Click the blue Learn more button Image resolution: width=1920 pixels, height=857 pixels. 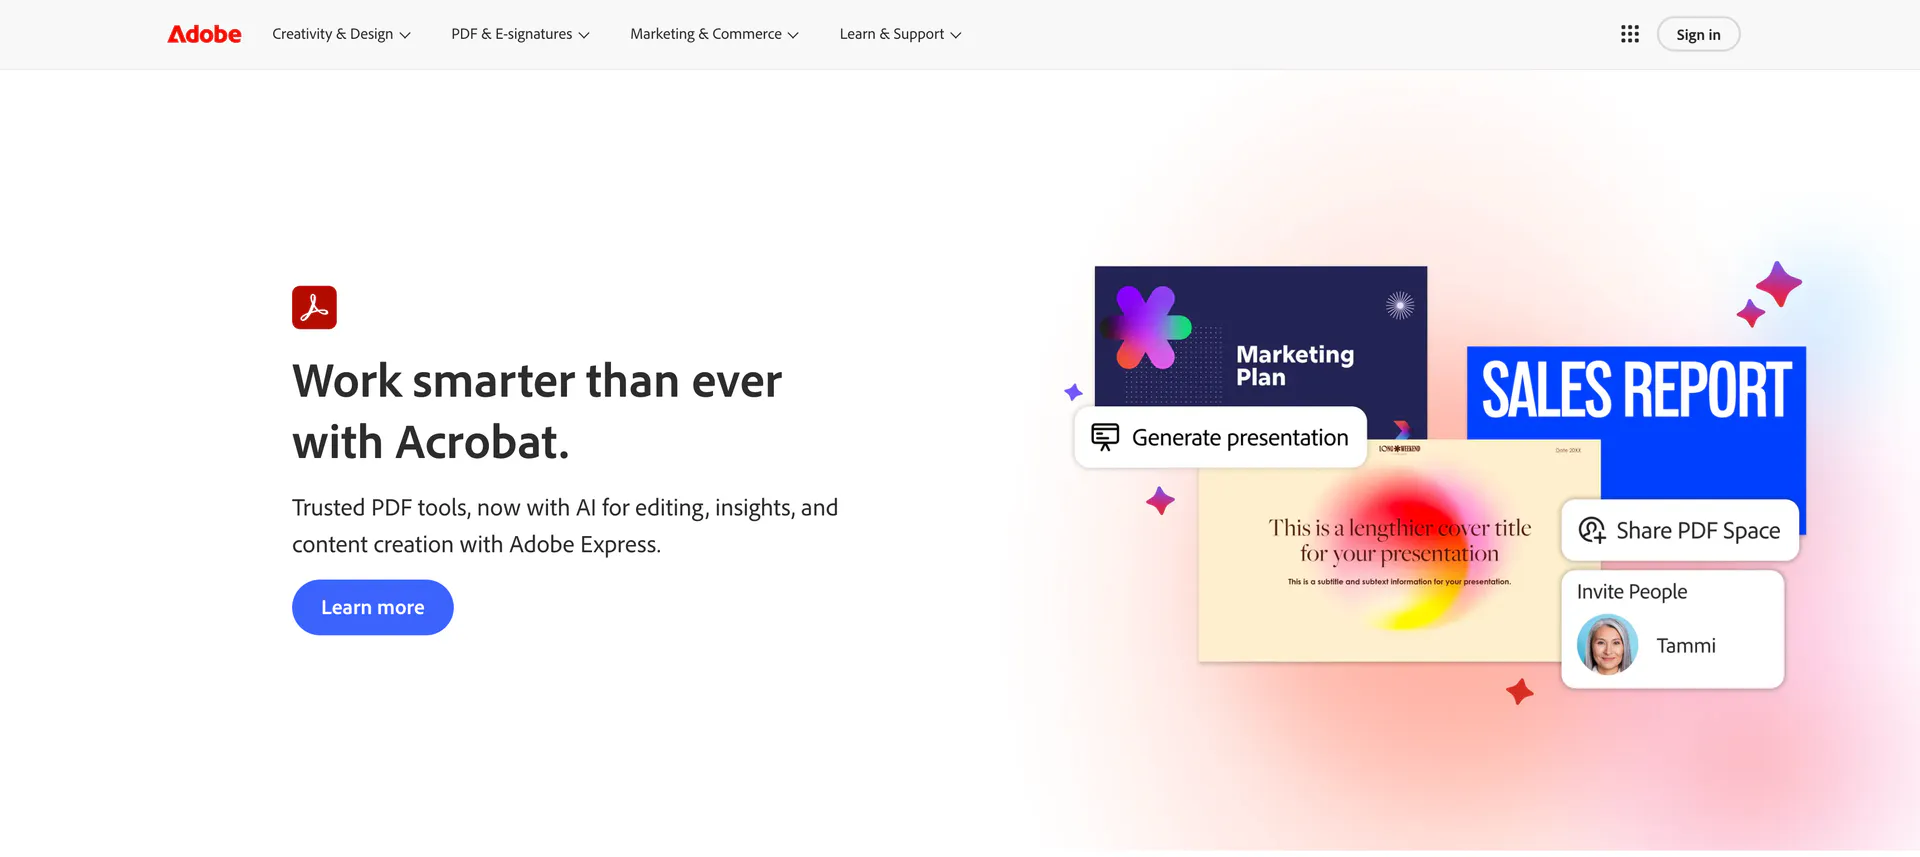[x=372, y=607]
